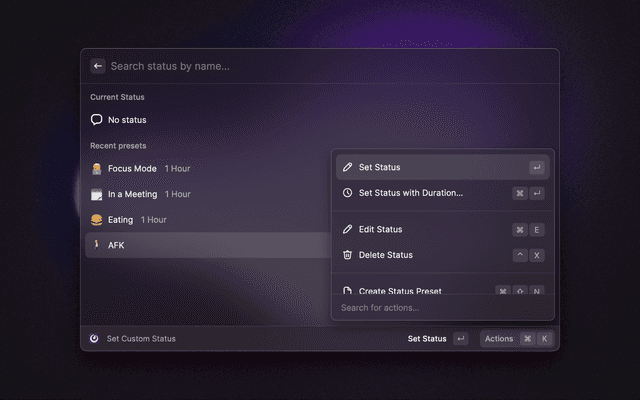
Task: Click the clock icon for duration
Action: [347, 193]
